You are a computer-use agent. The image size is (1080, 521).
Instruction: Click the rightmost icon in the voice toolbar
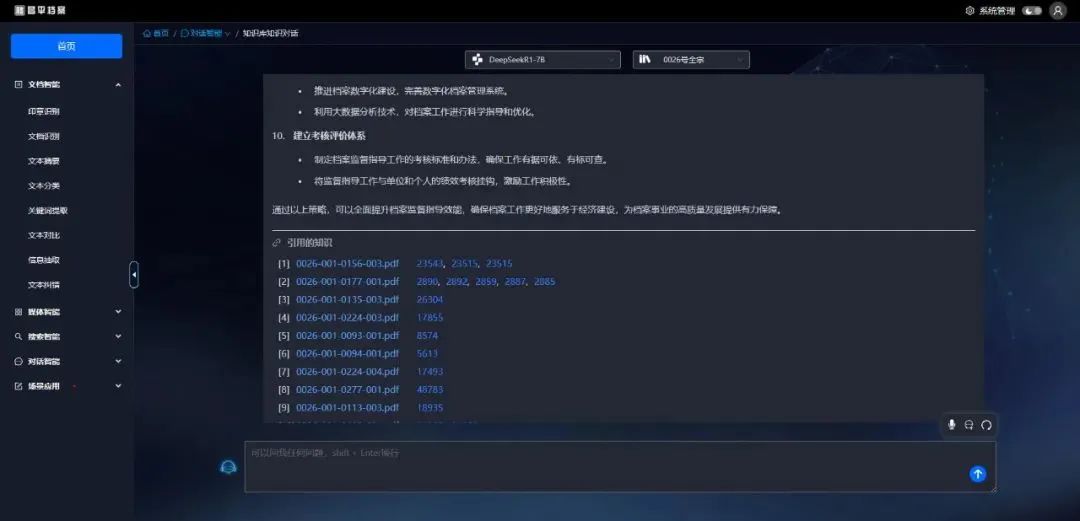pos(986,425)
